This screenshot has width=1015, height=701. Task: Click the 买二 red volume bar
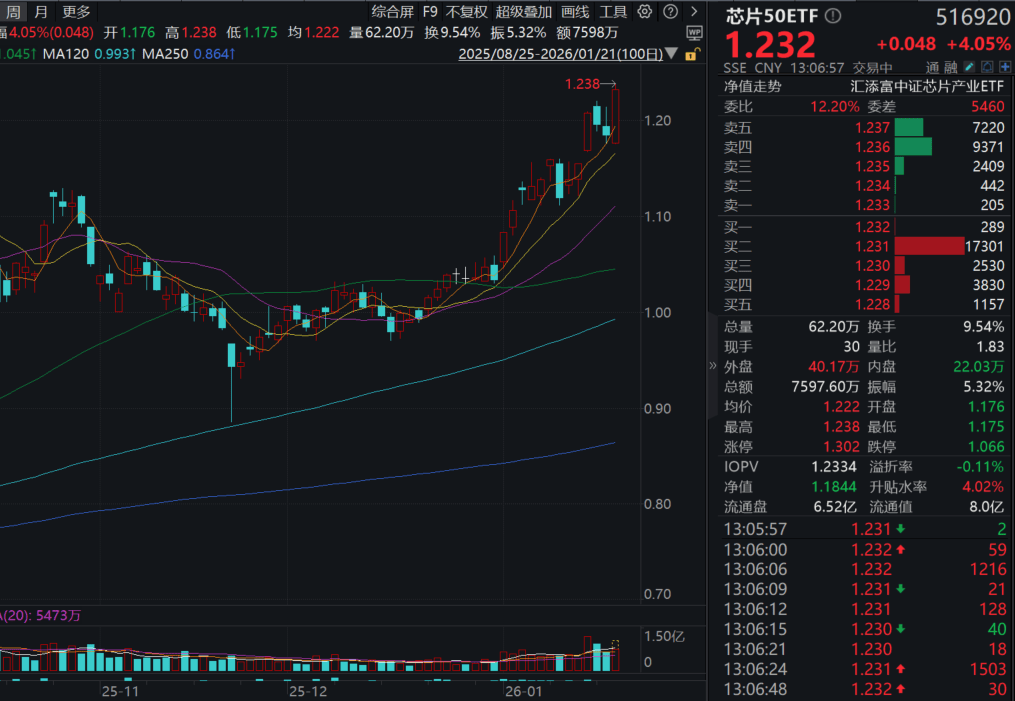(929, 246)
